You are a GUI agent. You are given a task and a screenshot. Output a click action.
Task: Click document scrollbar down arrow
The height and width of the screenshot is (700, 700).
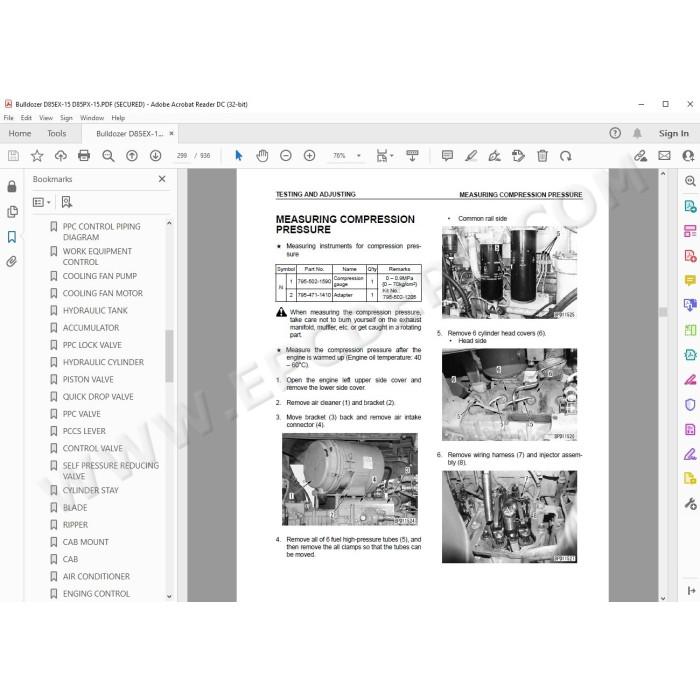point(663,598)
